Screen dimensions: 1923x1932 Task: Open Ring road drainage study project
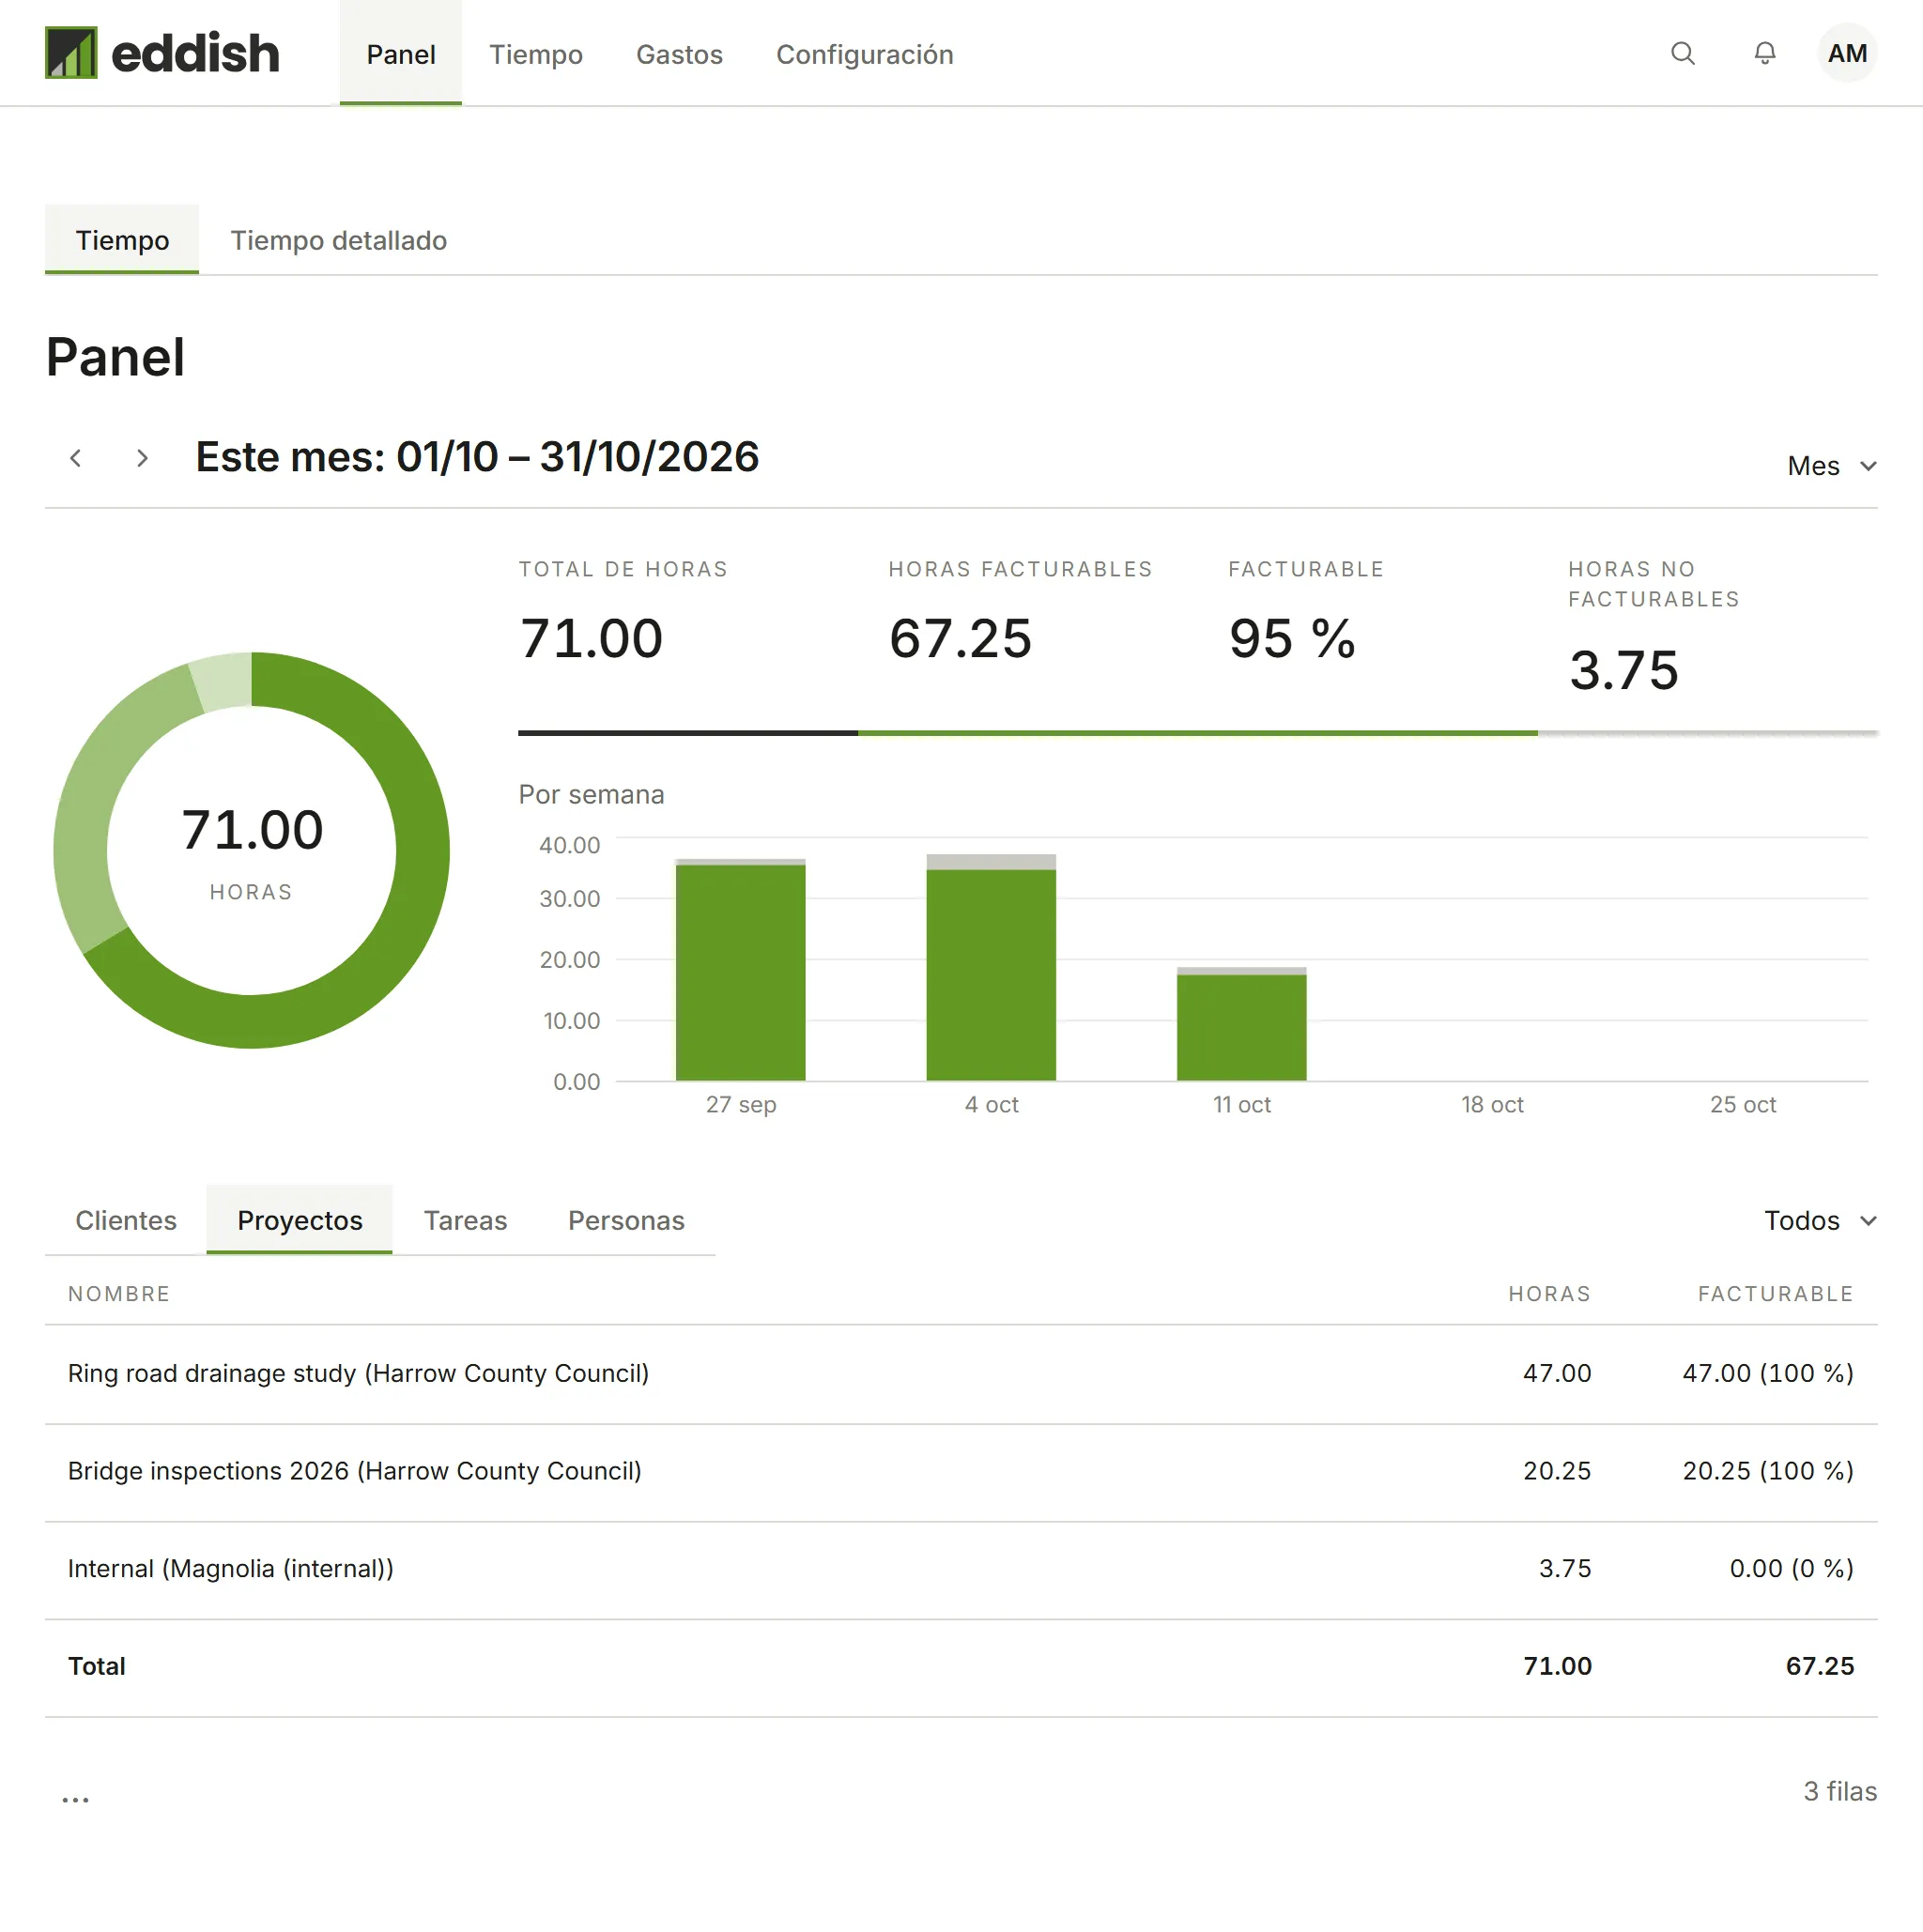(x=359, y=1373)
